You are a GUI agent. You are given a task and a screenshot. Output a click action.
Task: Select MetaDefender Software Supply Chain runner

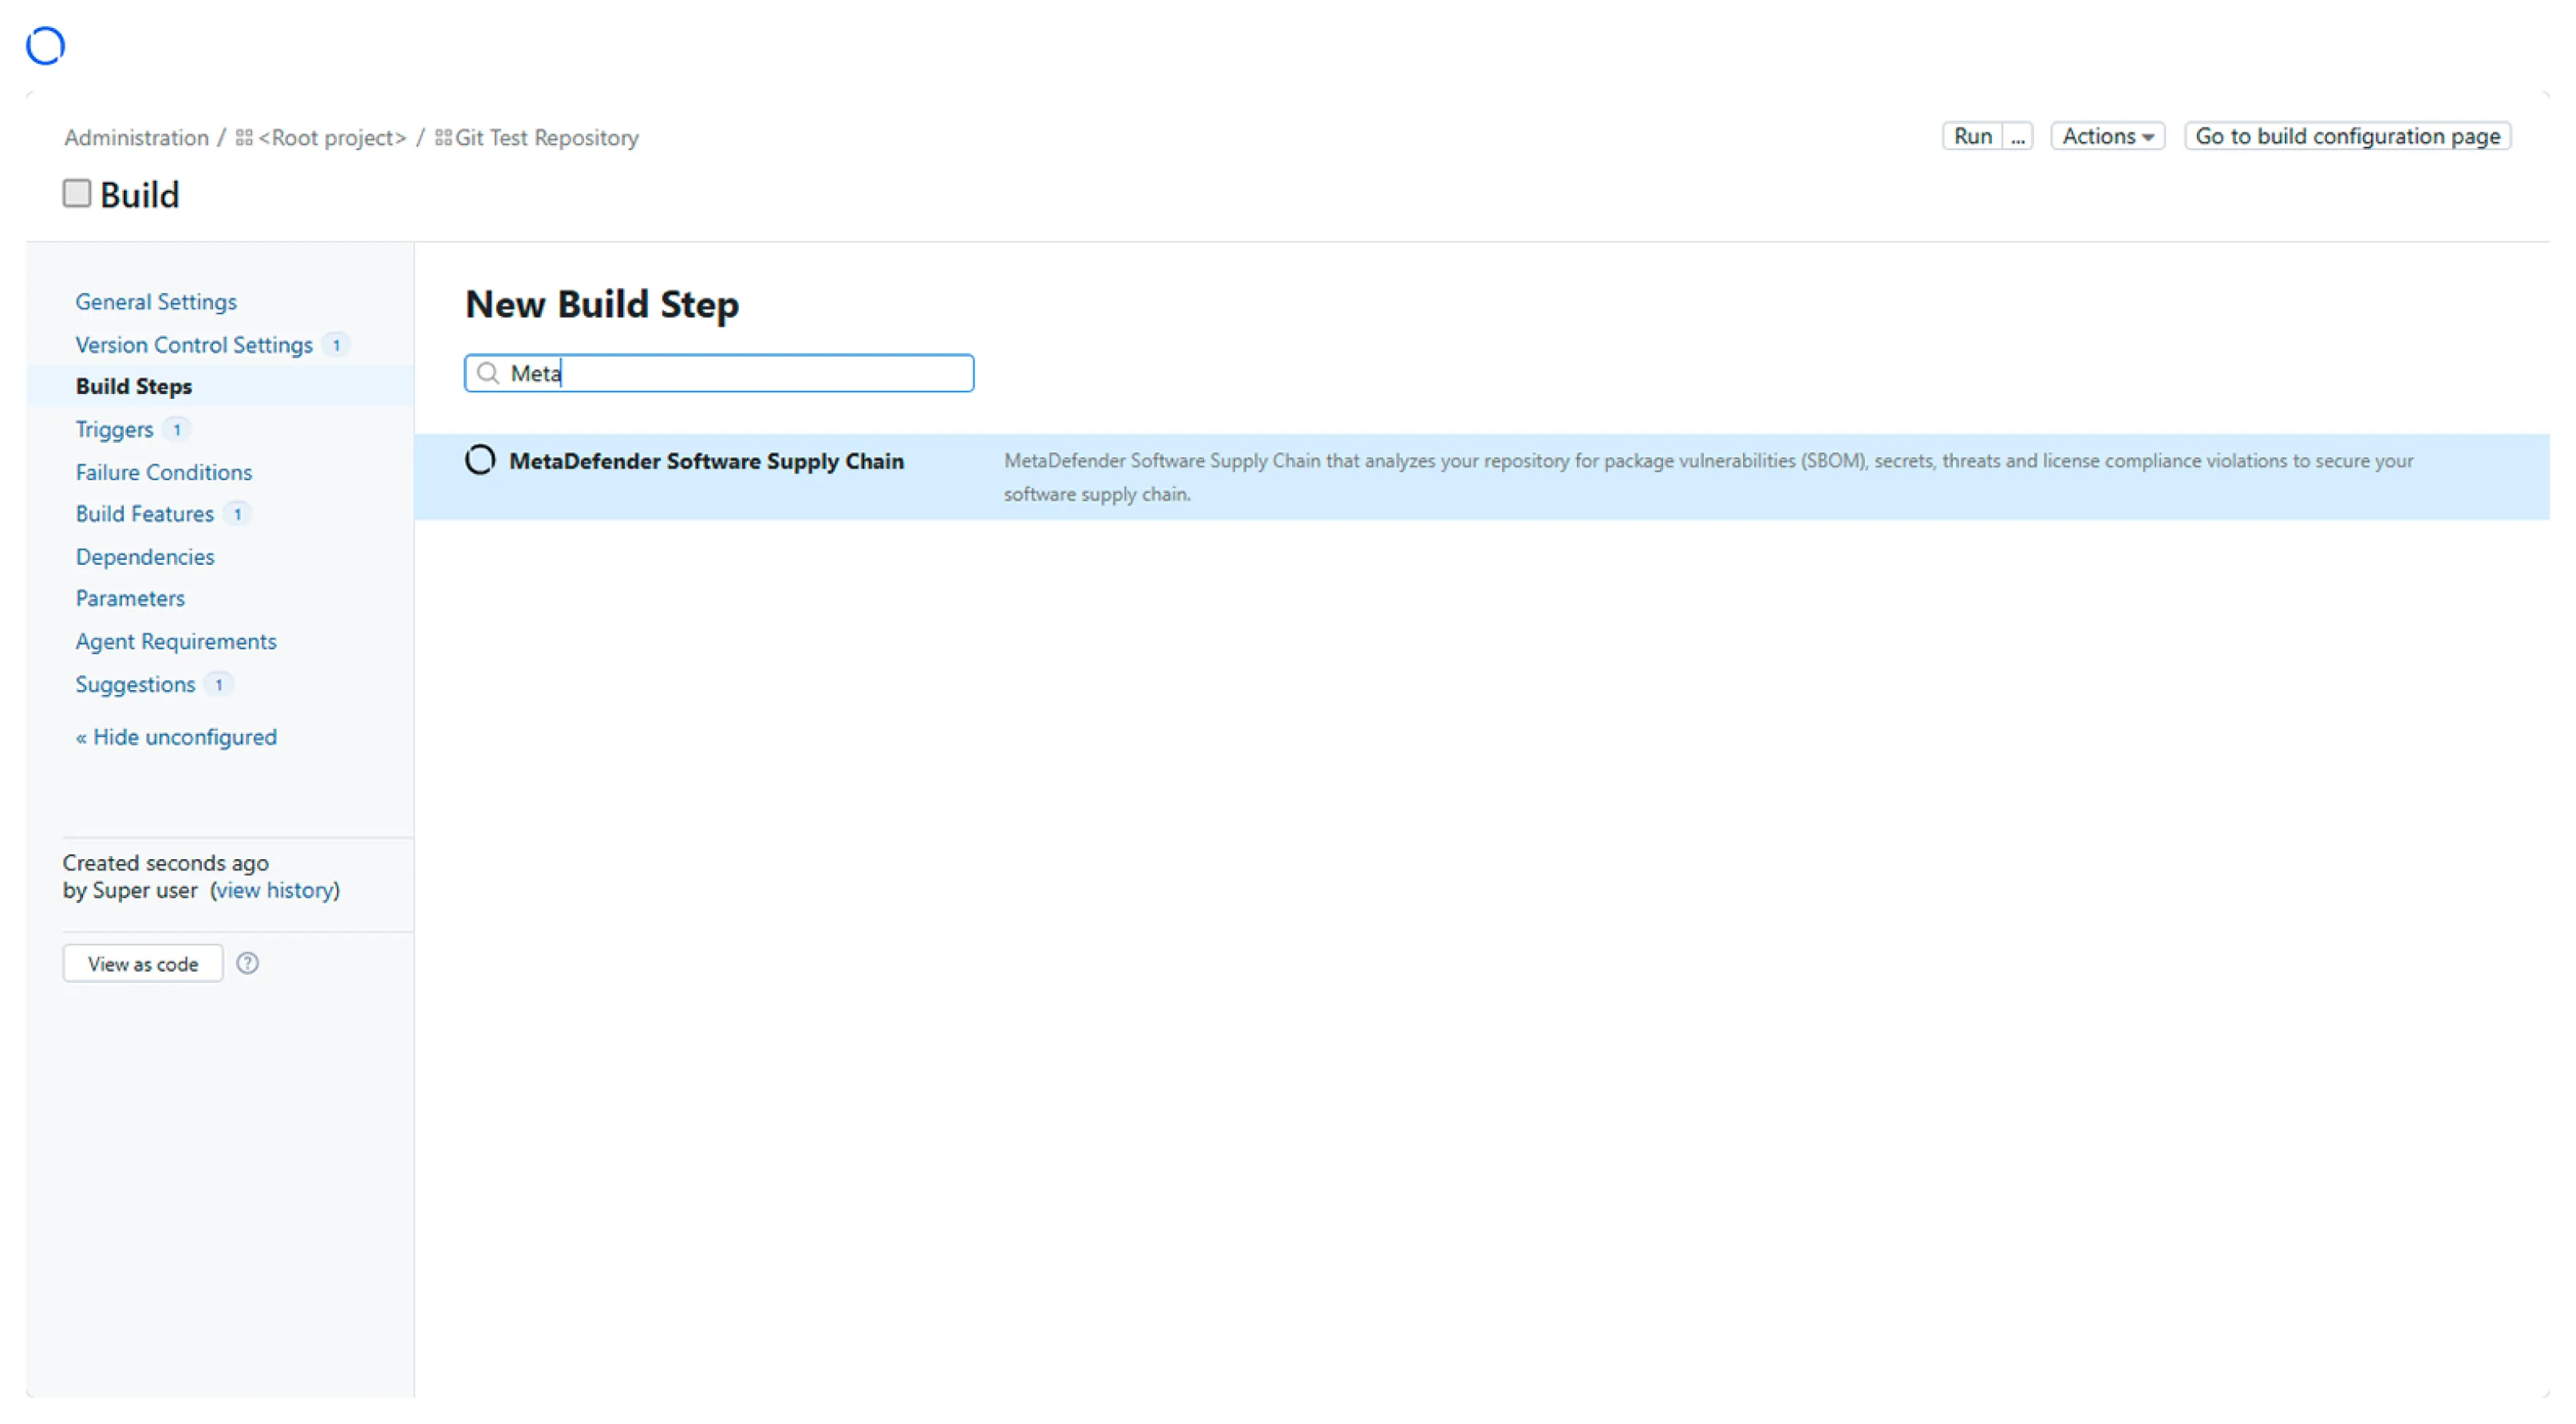tap(706, 461)
